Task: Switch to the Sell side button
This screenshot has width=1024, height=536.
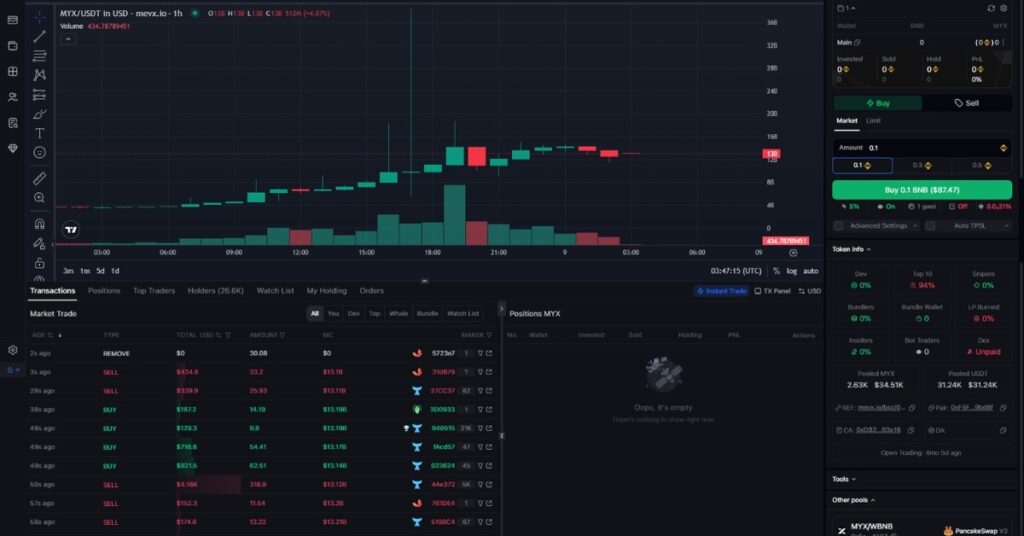Action: [x=967, y=103]
